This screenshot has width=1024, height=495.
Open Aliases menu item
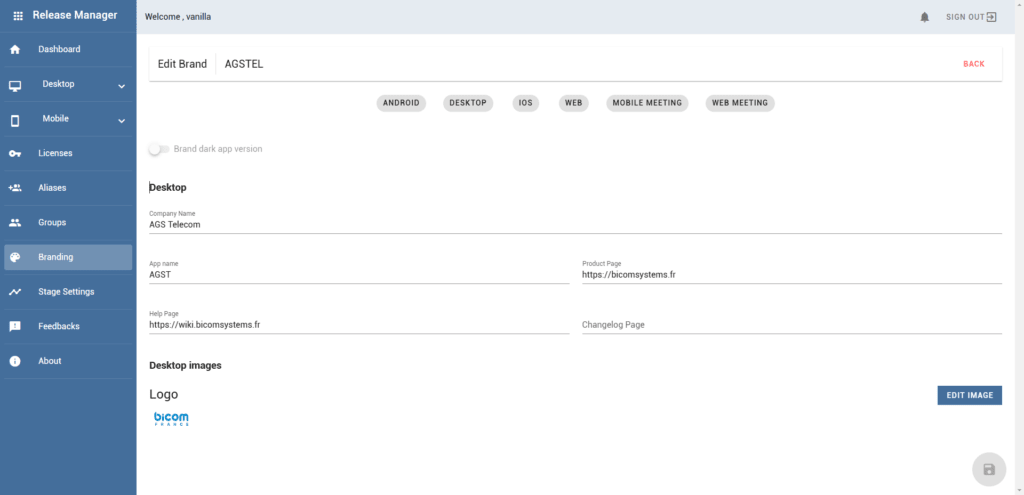[68, 188]
